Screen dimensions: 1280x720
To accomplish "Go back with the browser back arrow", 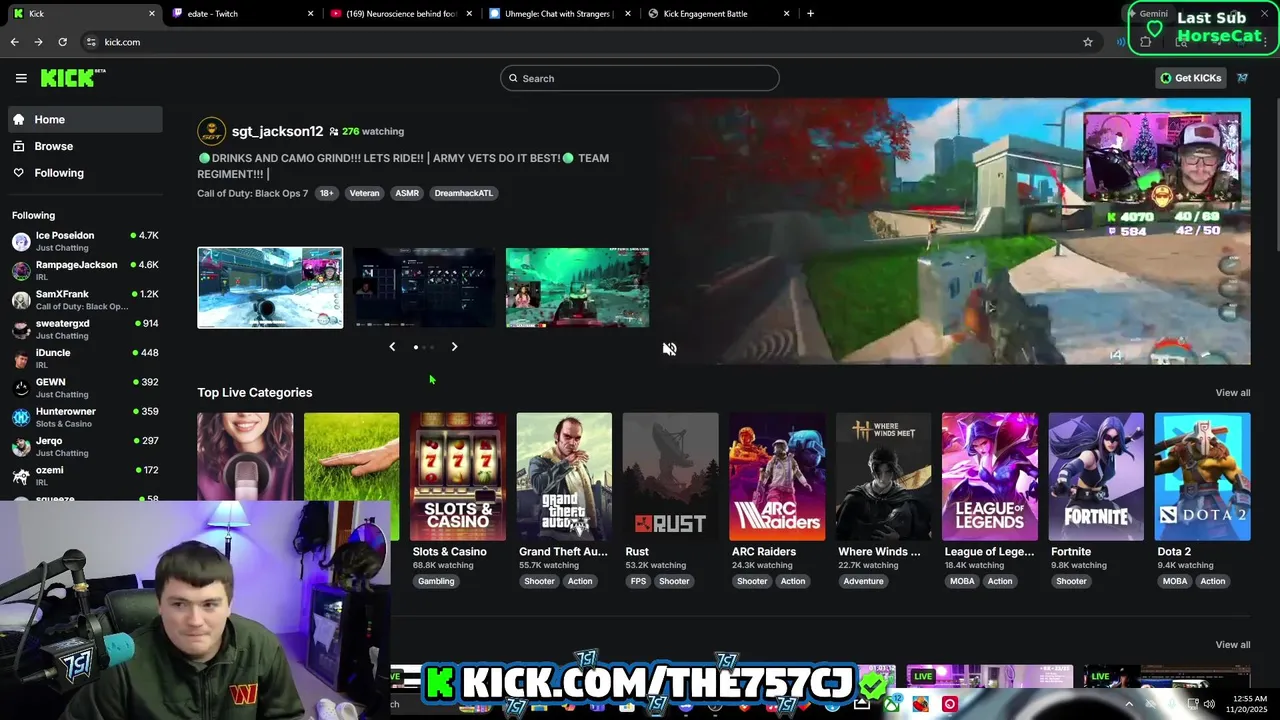I will coord(14,42).
